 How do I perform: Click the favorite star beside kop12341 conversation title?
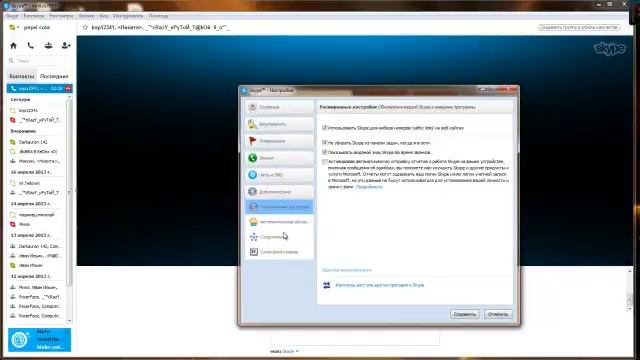pos(85,27)
